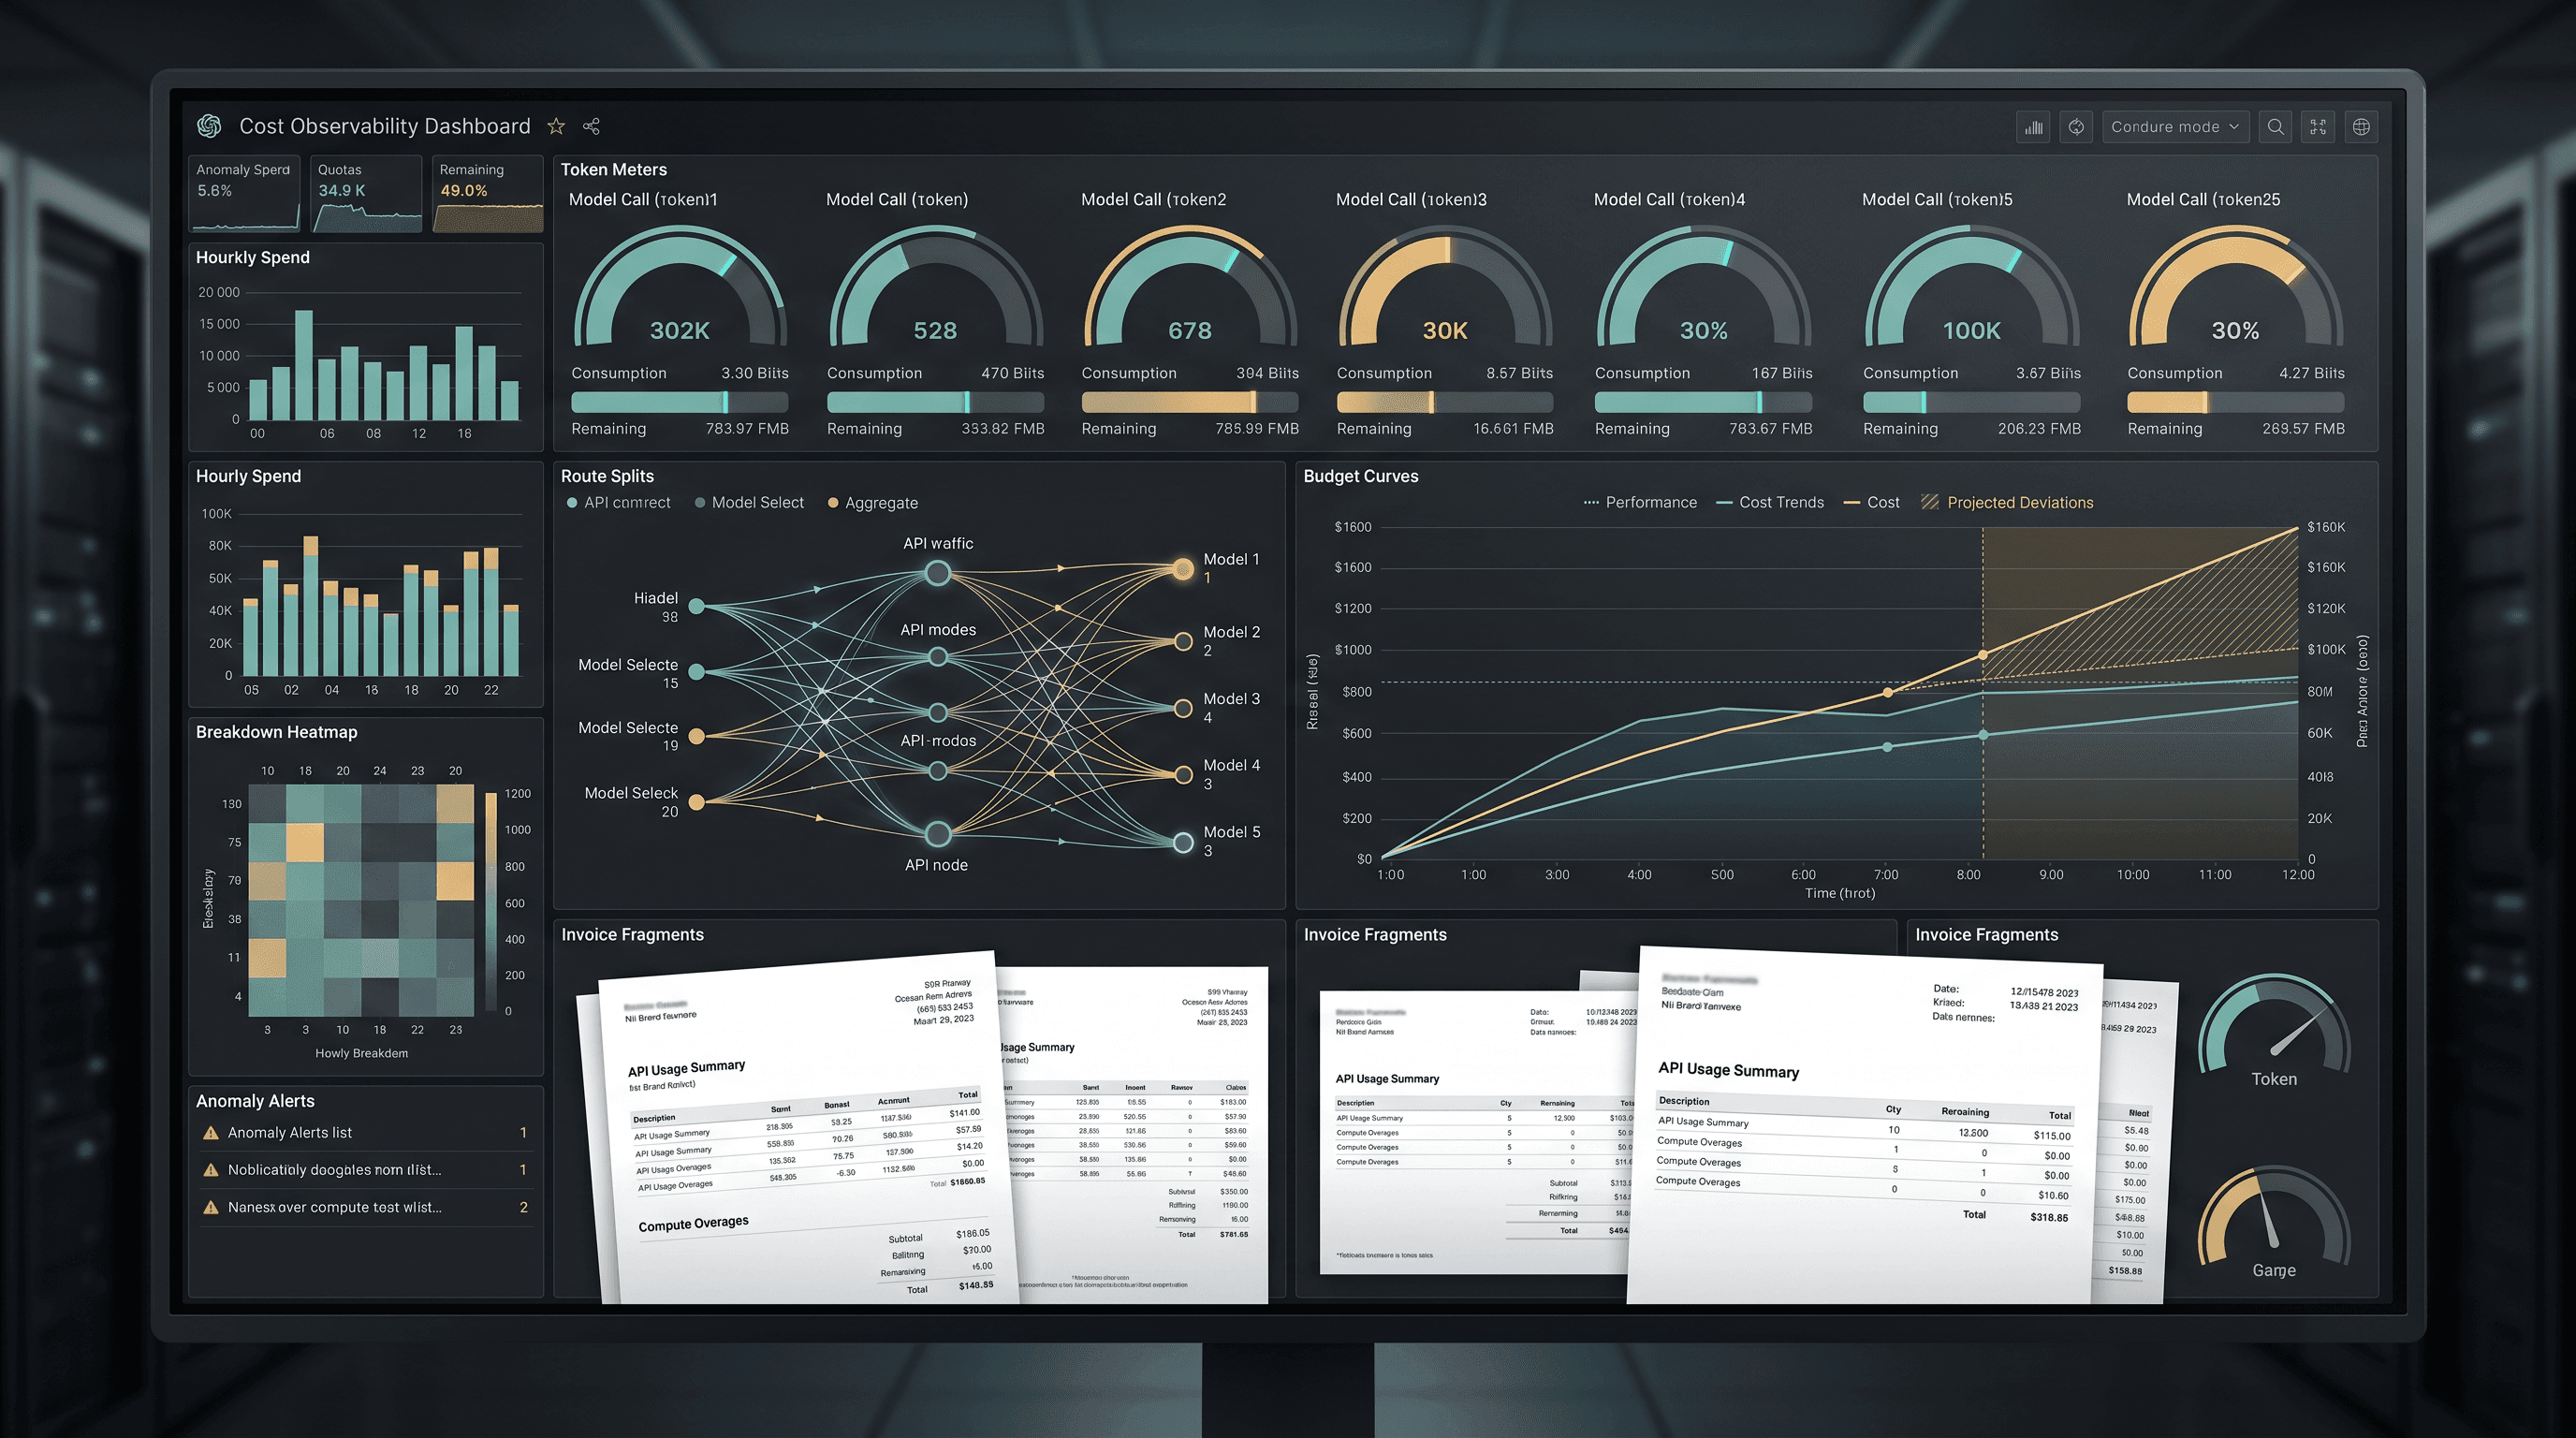Screen dimensions: 2576x1438
Task: Open the Condure mode dropdown
Action: [x=2175, y=127]
